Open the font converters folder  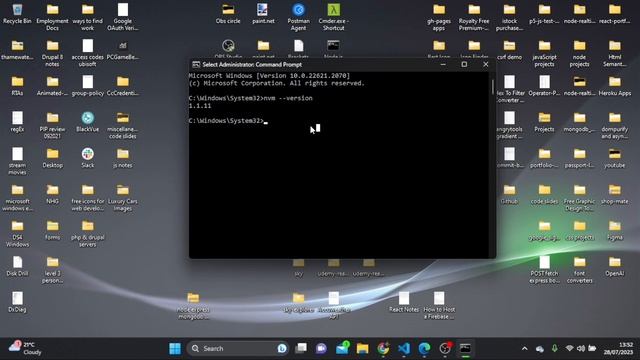coord(580,269)
